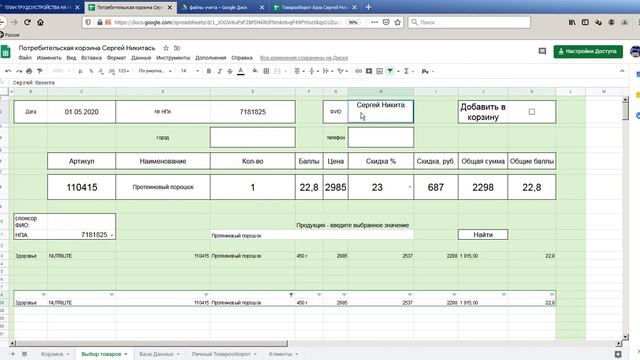
Task: Click the город input cell
Action: [253, 138]
